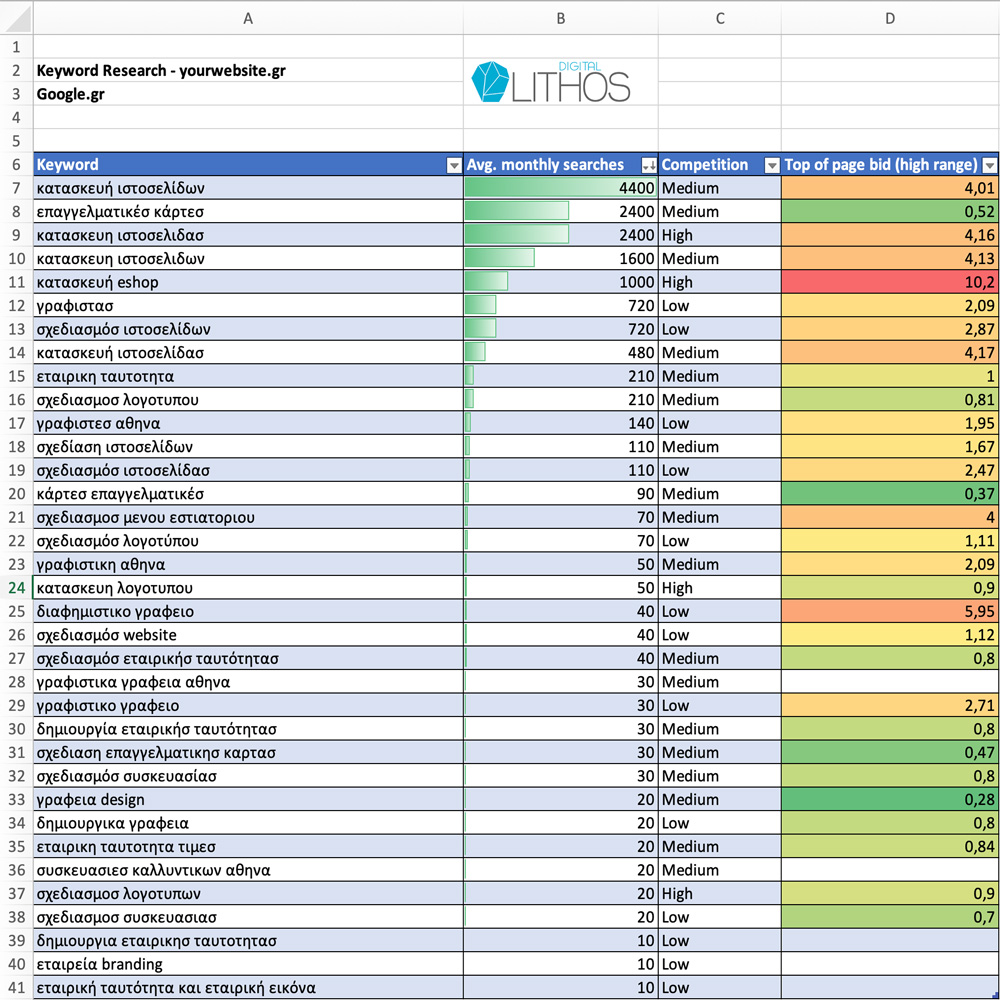Expand the Competition column filter arrow
1000x1000 pixels.
[771, 165]
